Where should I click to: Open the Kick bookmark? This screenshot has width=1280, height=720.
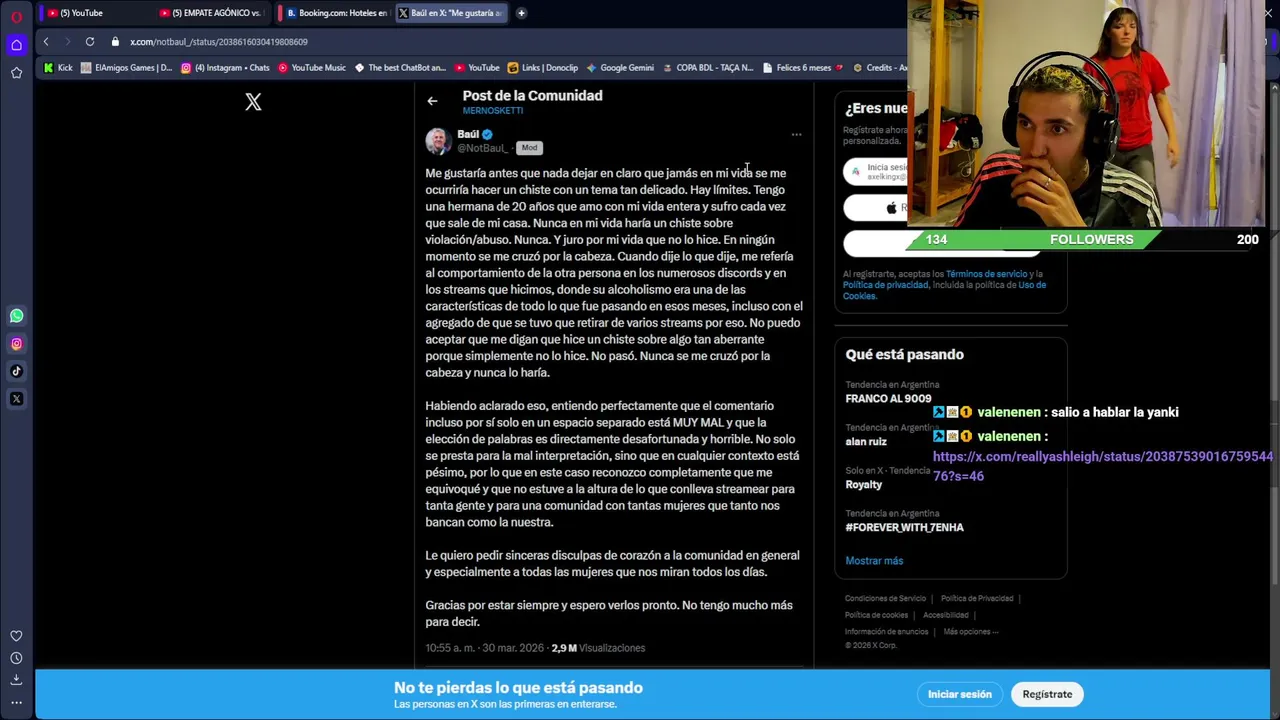click(58, 68)
